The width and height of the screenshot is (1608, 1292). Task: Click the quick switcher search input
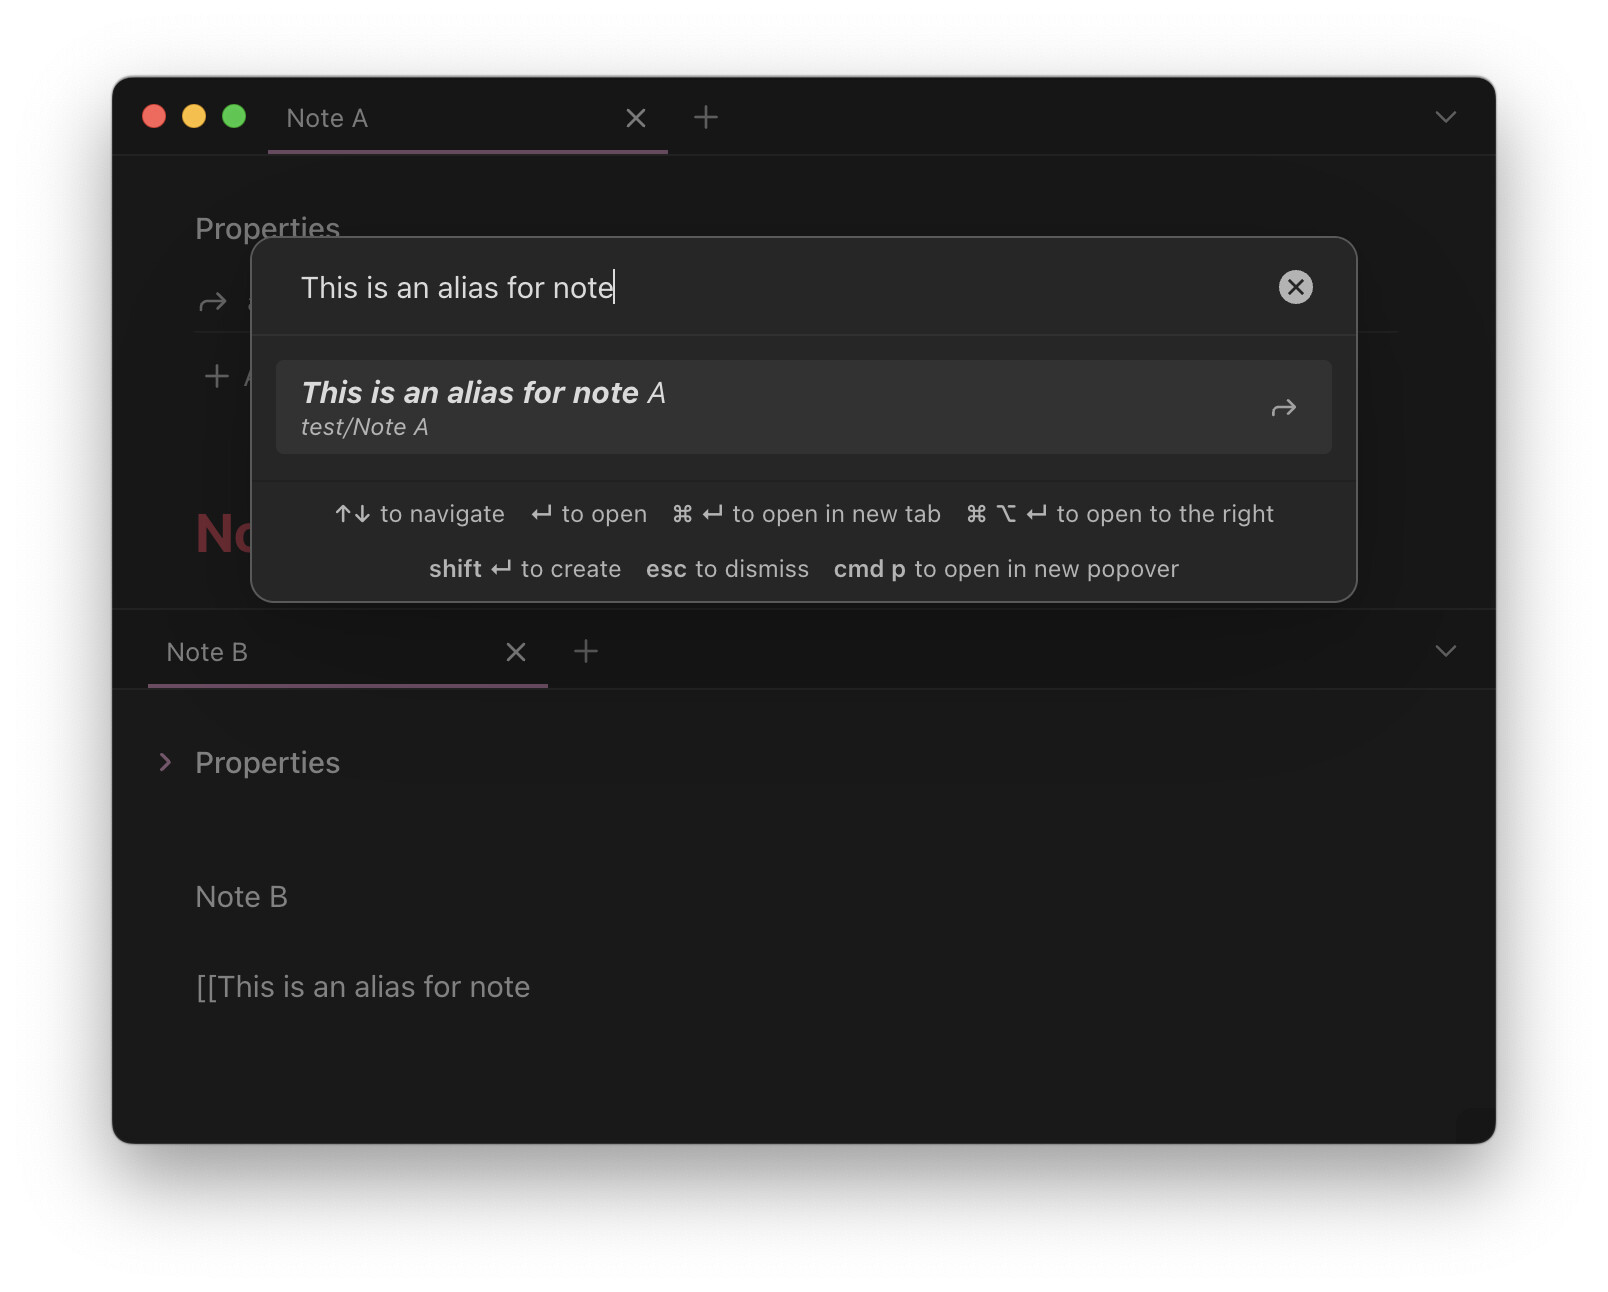[780, 287]
